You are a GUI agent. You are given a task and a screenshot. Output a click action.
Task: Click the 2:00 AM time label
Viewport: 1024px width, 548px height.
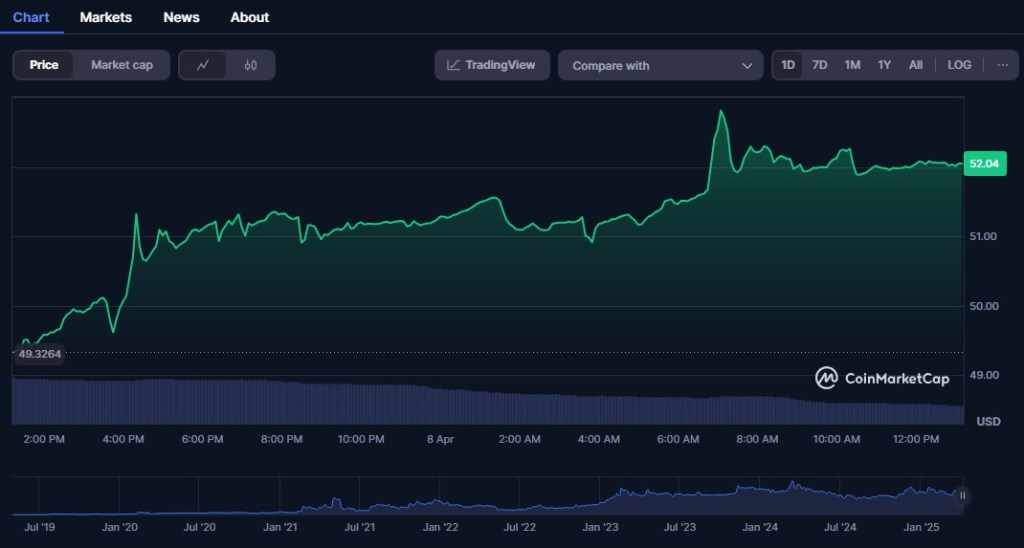(x=519, y=440)
